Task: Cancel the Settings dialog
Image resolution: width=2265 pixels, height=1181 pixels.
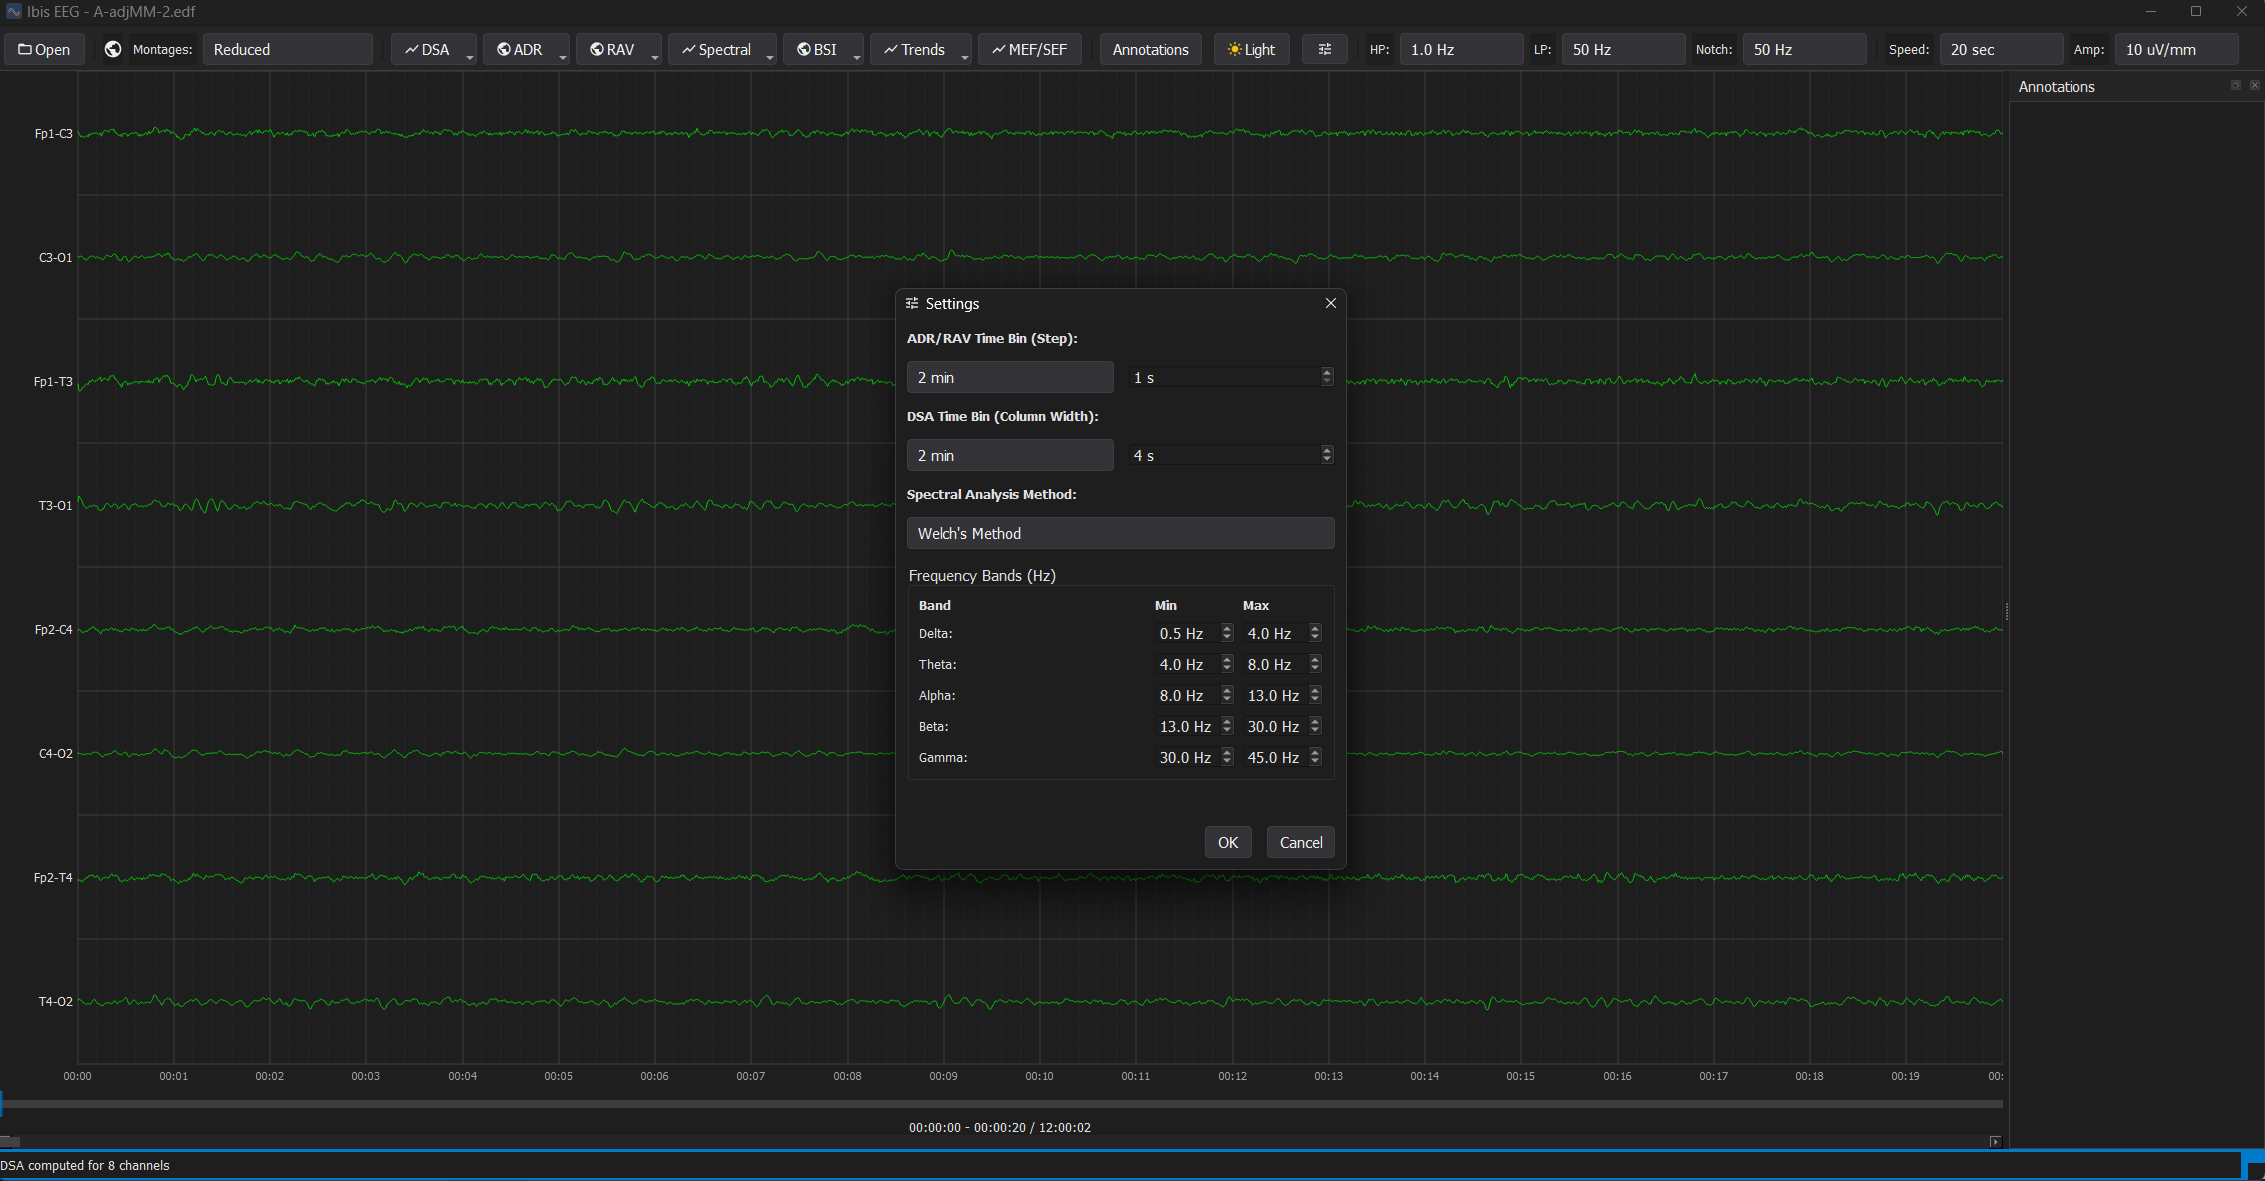Action: pos(1300,842)
